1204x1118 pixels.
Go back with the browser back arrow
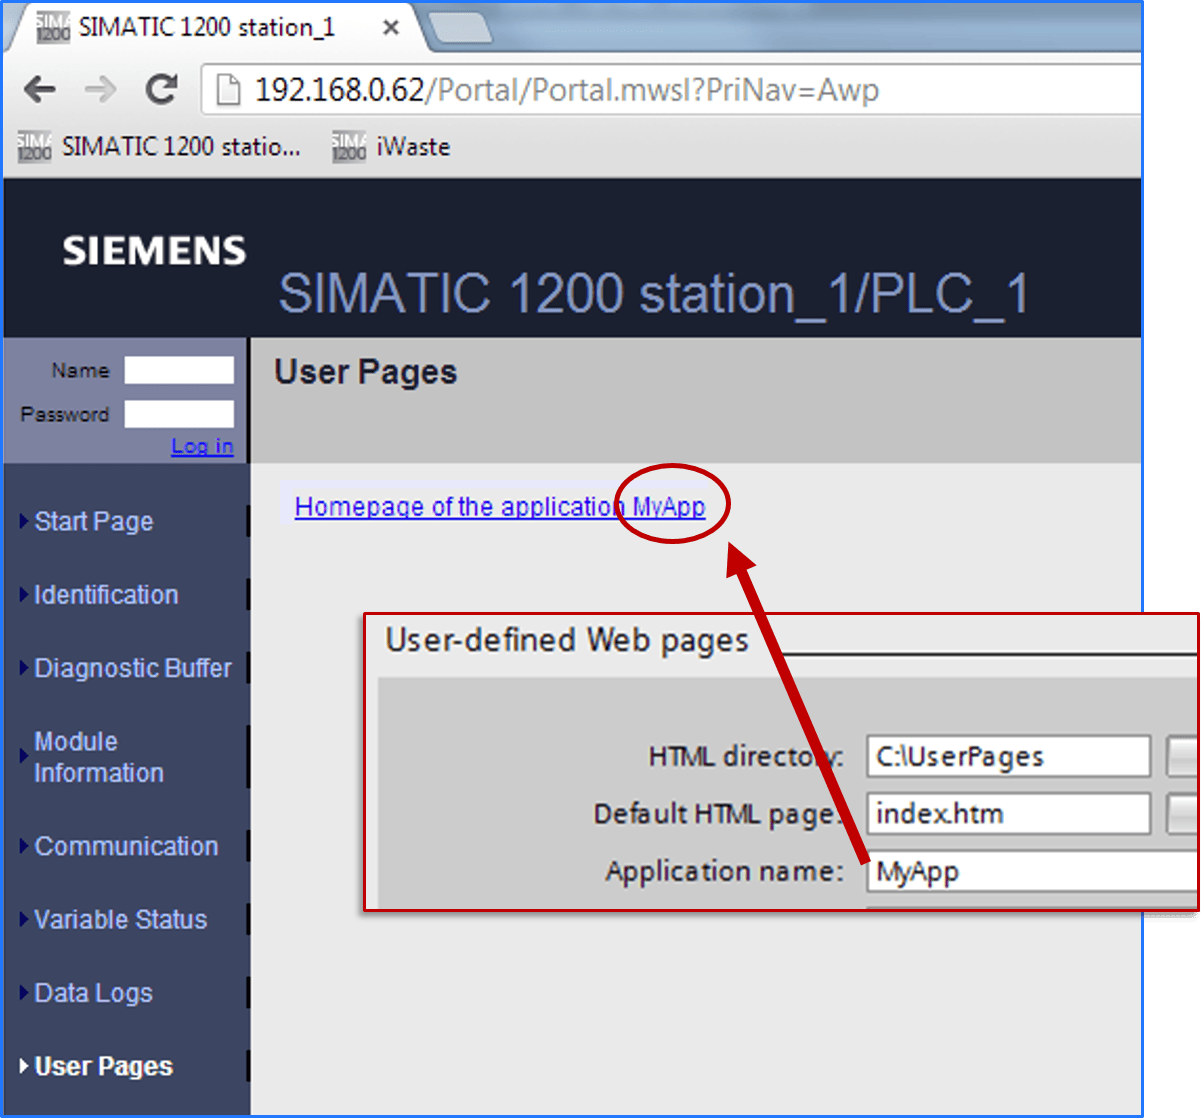coord(40,90)
